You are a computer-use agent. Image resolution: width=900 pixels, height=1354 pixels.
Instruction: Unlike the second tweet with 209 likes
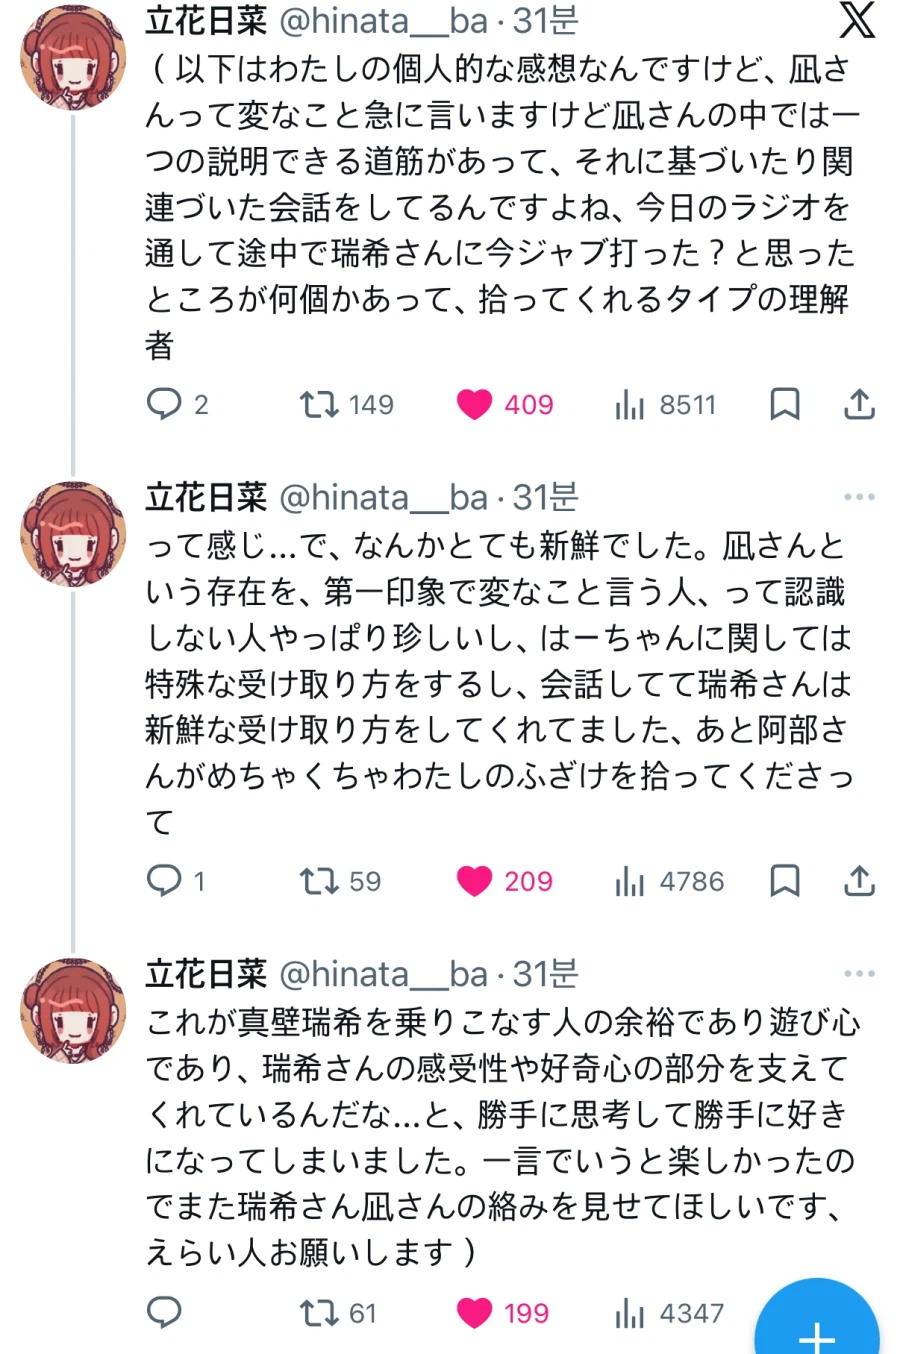[474, 881]
